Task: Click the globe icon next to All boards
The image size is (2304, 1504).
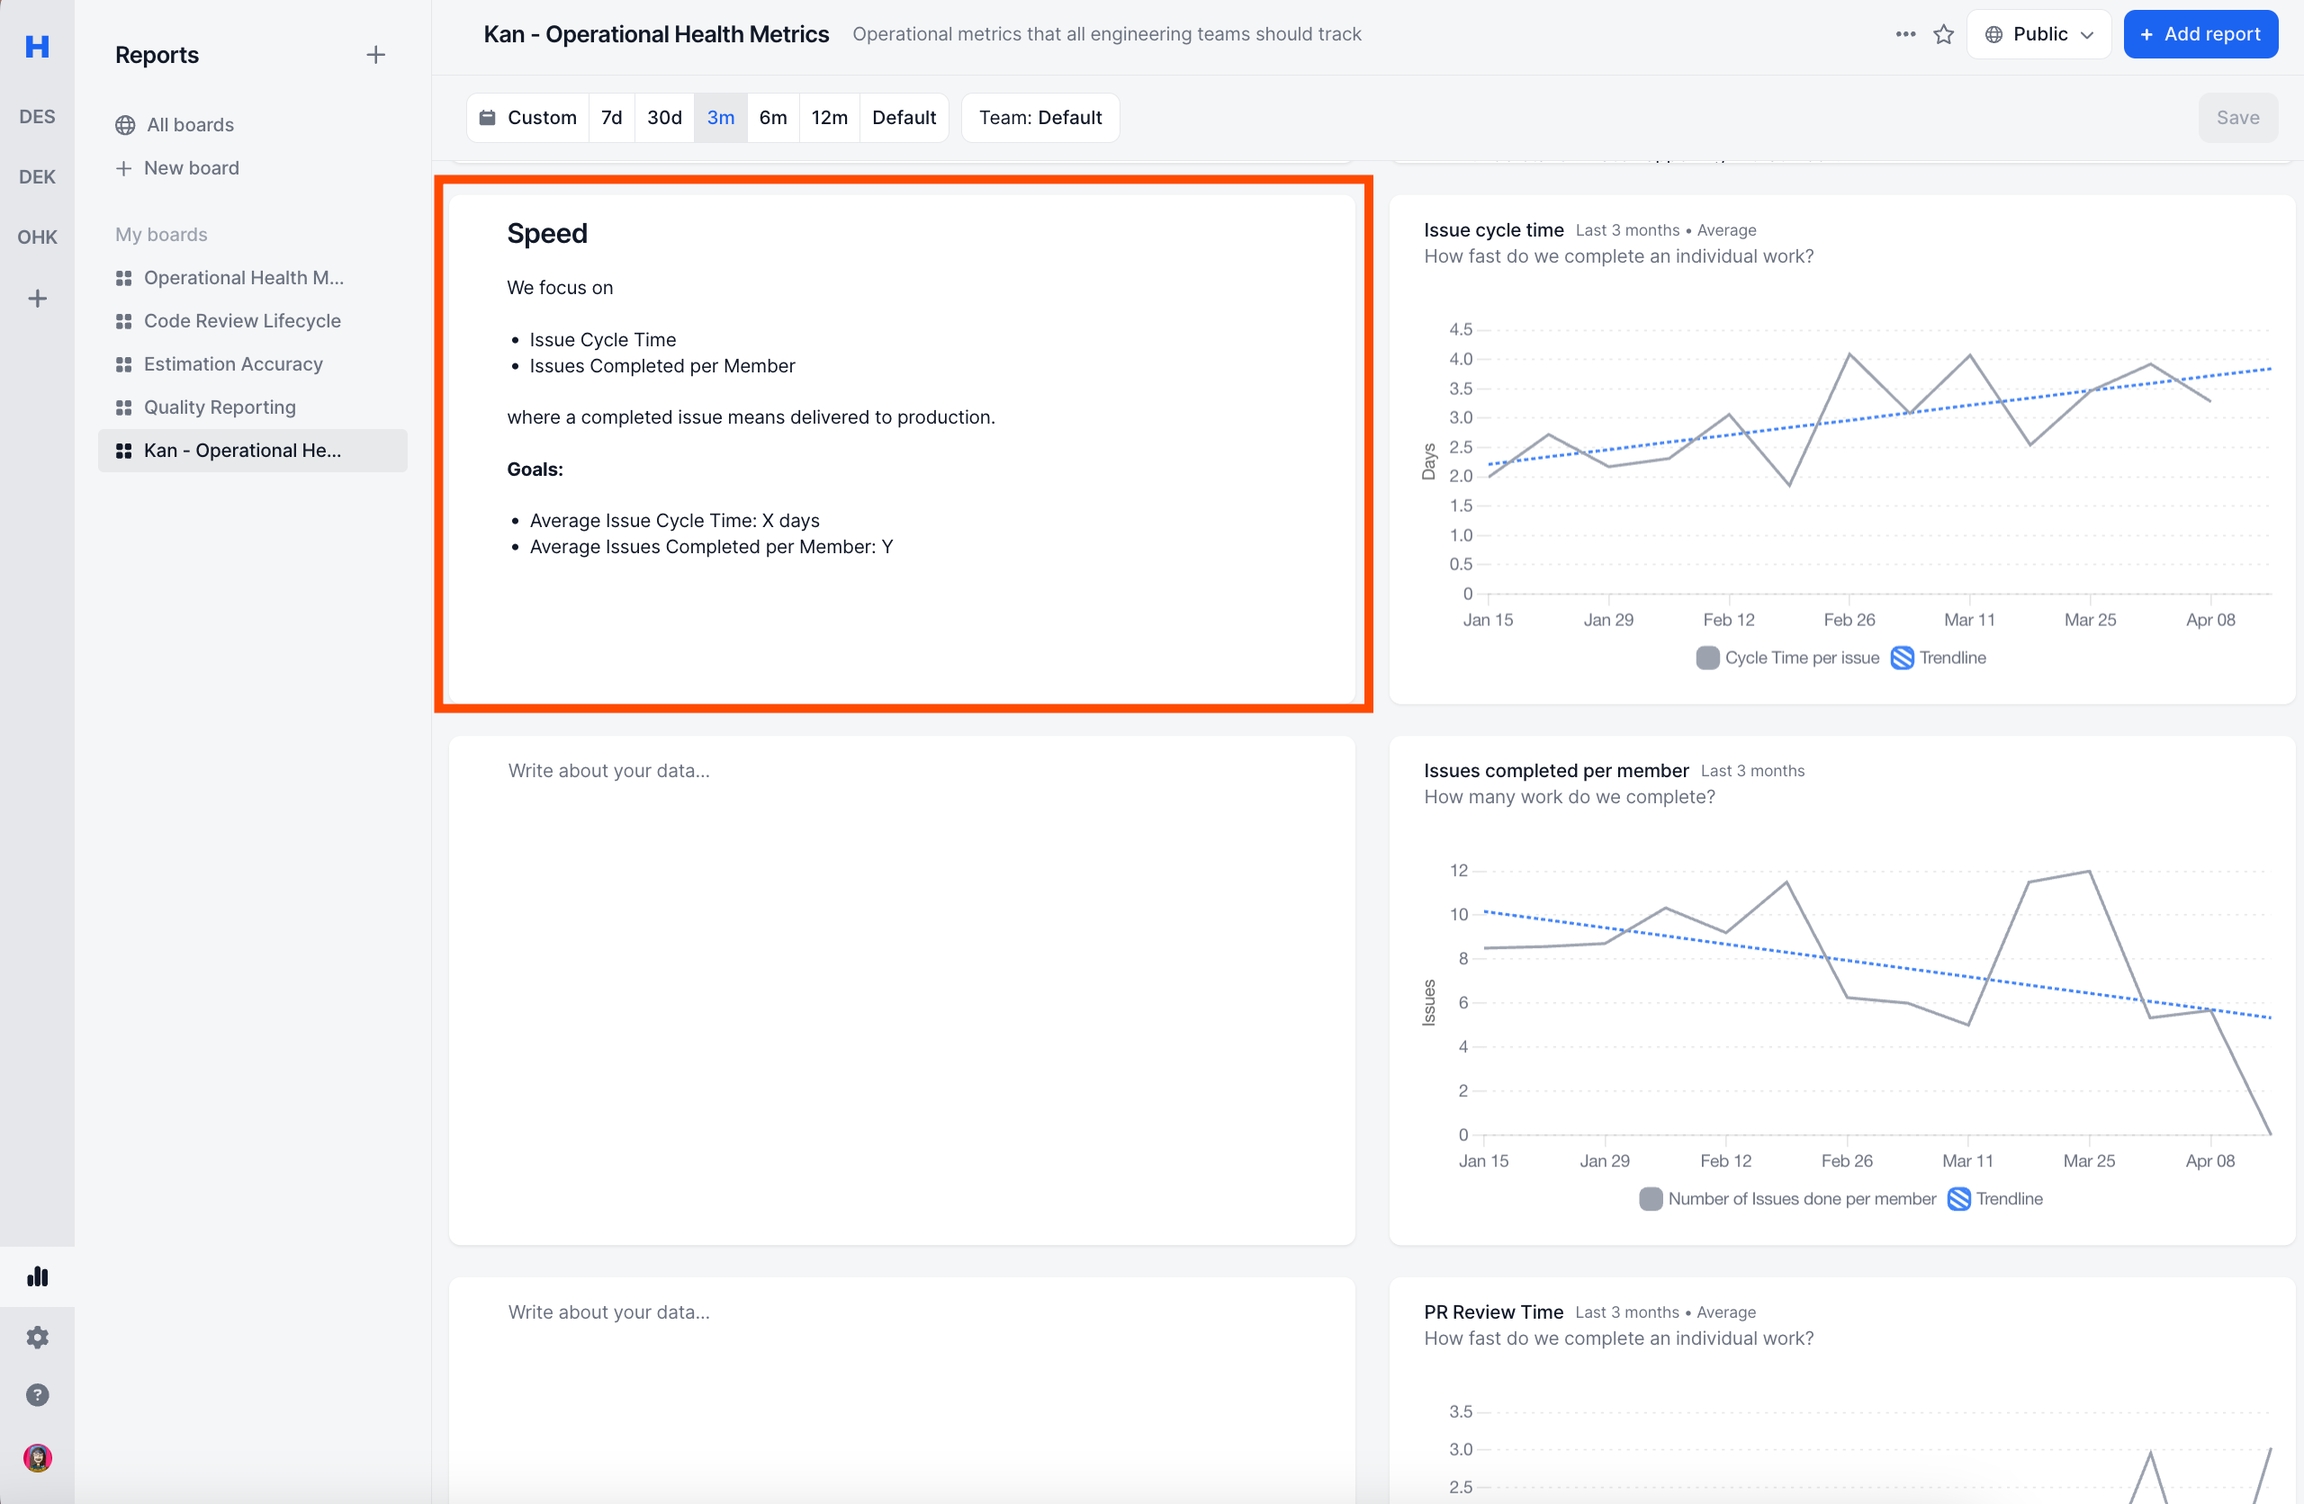Action: [x=125, y=125]
